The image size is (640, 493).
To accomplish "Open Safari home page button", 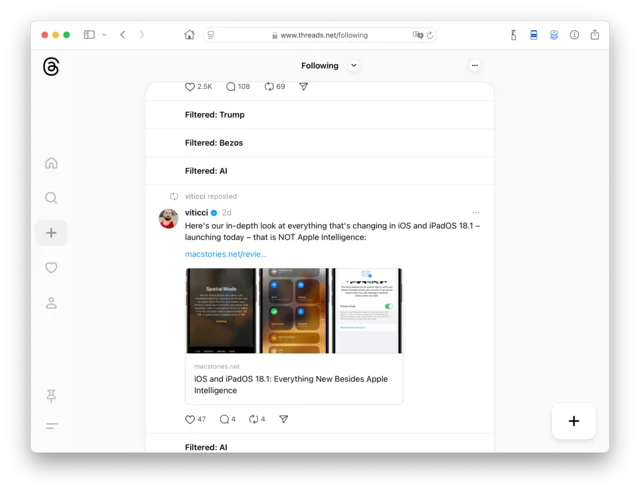I will (x=189, y=35).
